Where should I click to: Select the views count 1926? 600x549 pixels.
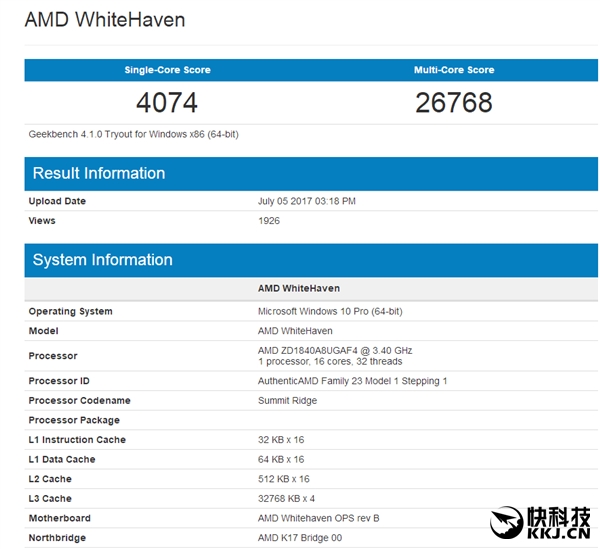point(269,221)
